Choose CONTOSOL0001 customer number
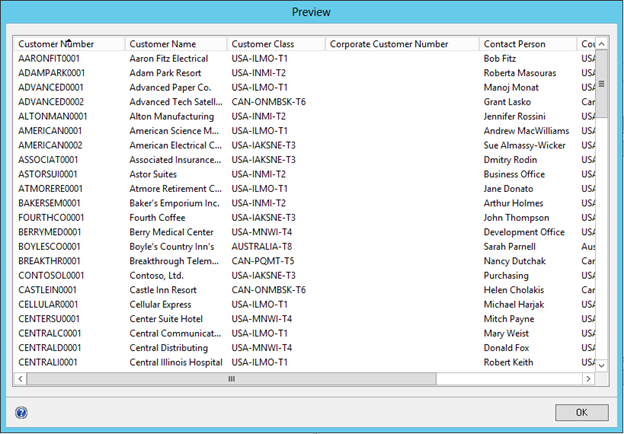 click(x=51, y=276)
